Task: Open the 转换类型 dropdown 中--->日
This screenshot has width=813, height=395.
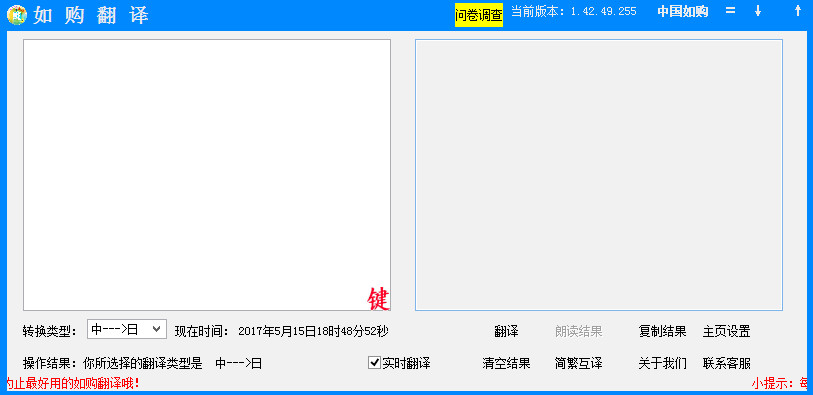Action: tap(127, 329)
